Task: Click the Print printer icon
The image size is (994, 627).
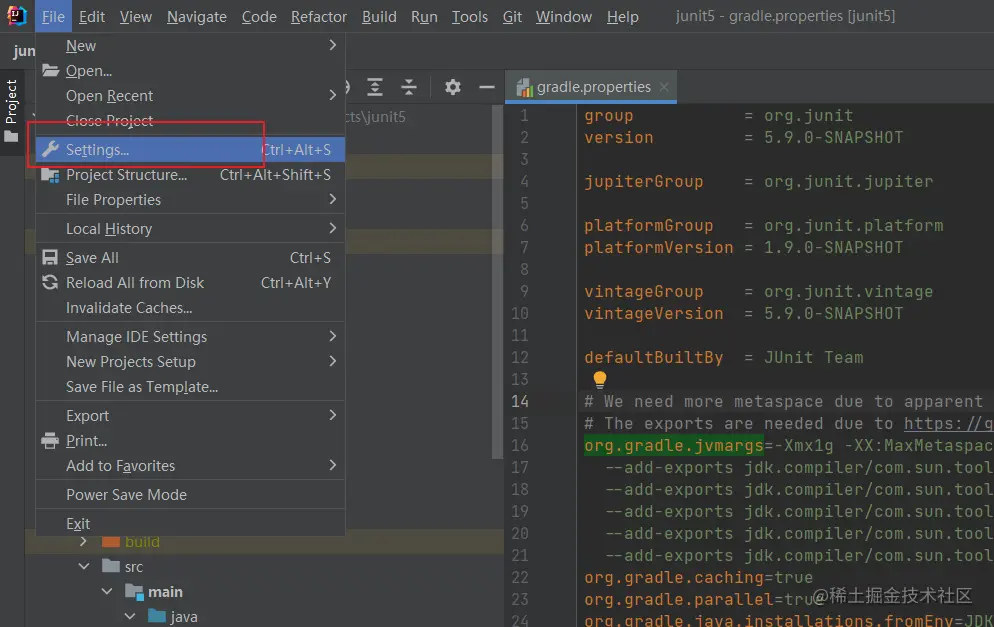Action: 50,441
